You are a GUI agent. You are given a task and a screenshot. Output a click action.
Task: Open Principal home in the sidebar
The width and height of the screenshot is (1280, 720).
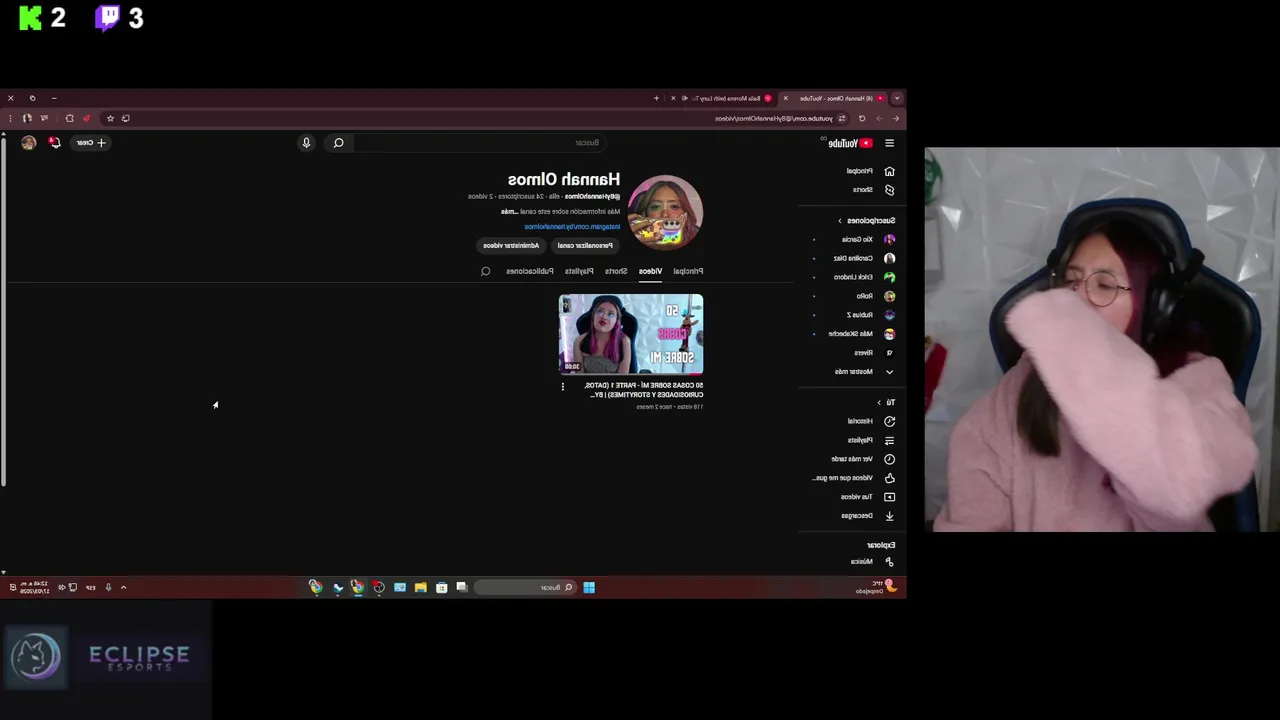(x=870, y=171)
